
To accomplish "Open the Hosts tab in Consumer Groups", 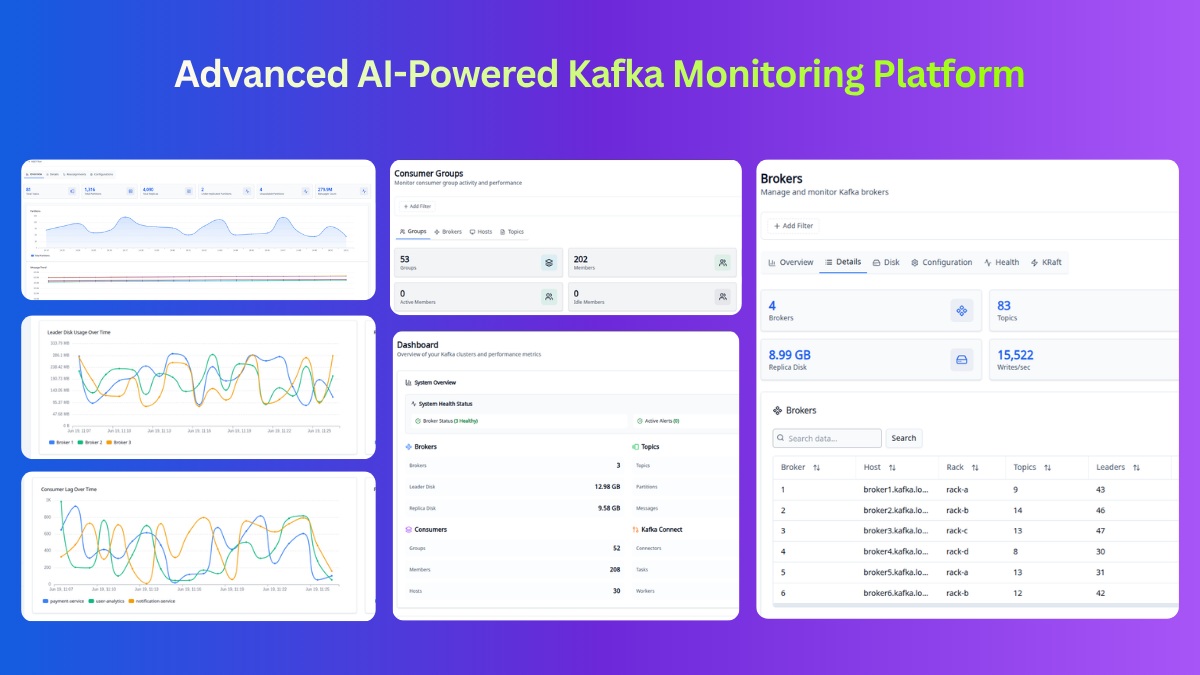I will tap(480, 232).
